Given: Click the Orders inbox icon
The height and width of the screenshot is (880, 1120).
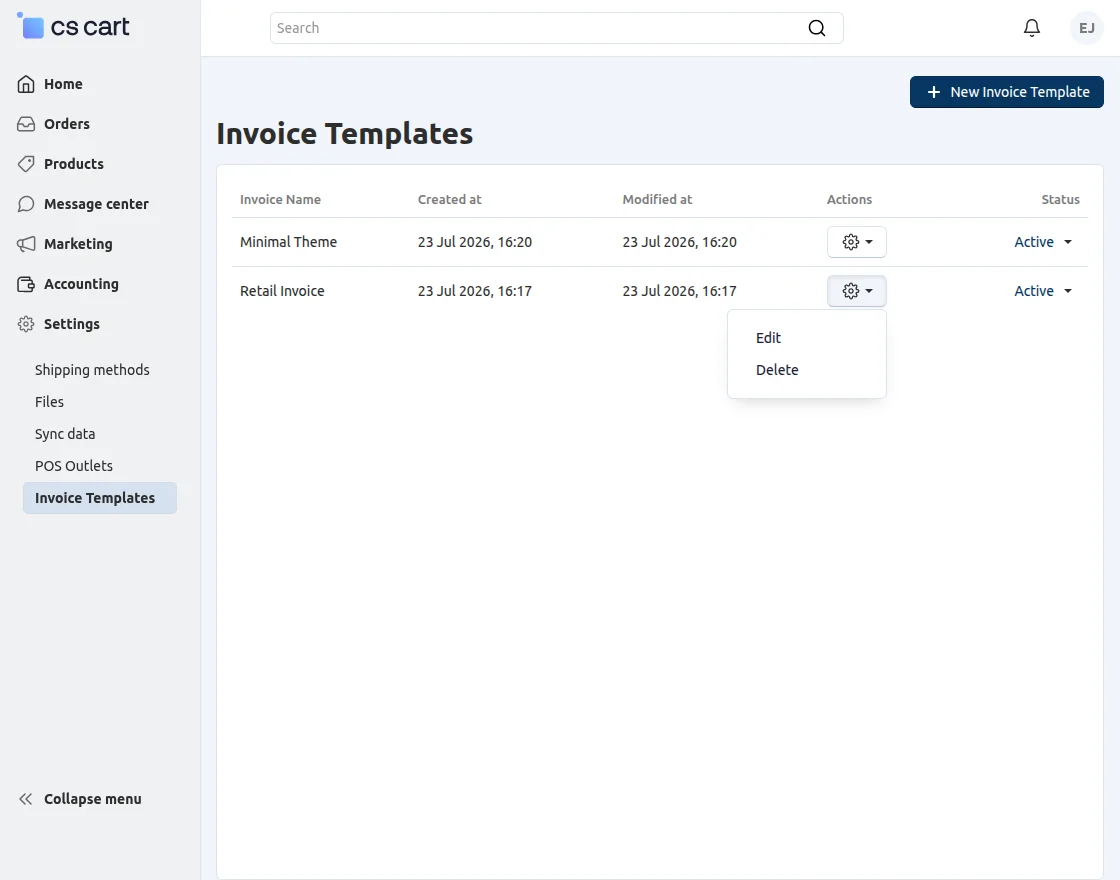Looking at the screenshot, I should (x=26, y=124).
